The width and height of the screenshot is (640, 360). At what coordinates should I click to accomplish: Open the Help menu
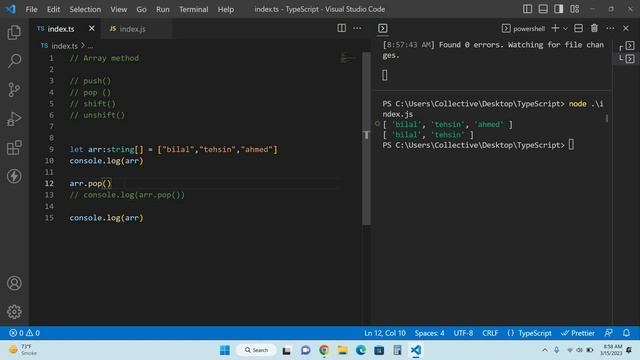pos(225,9)
